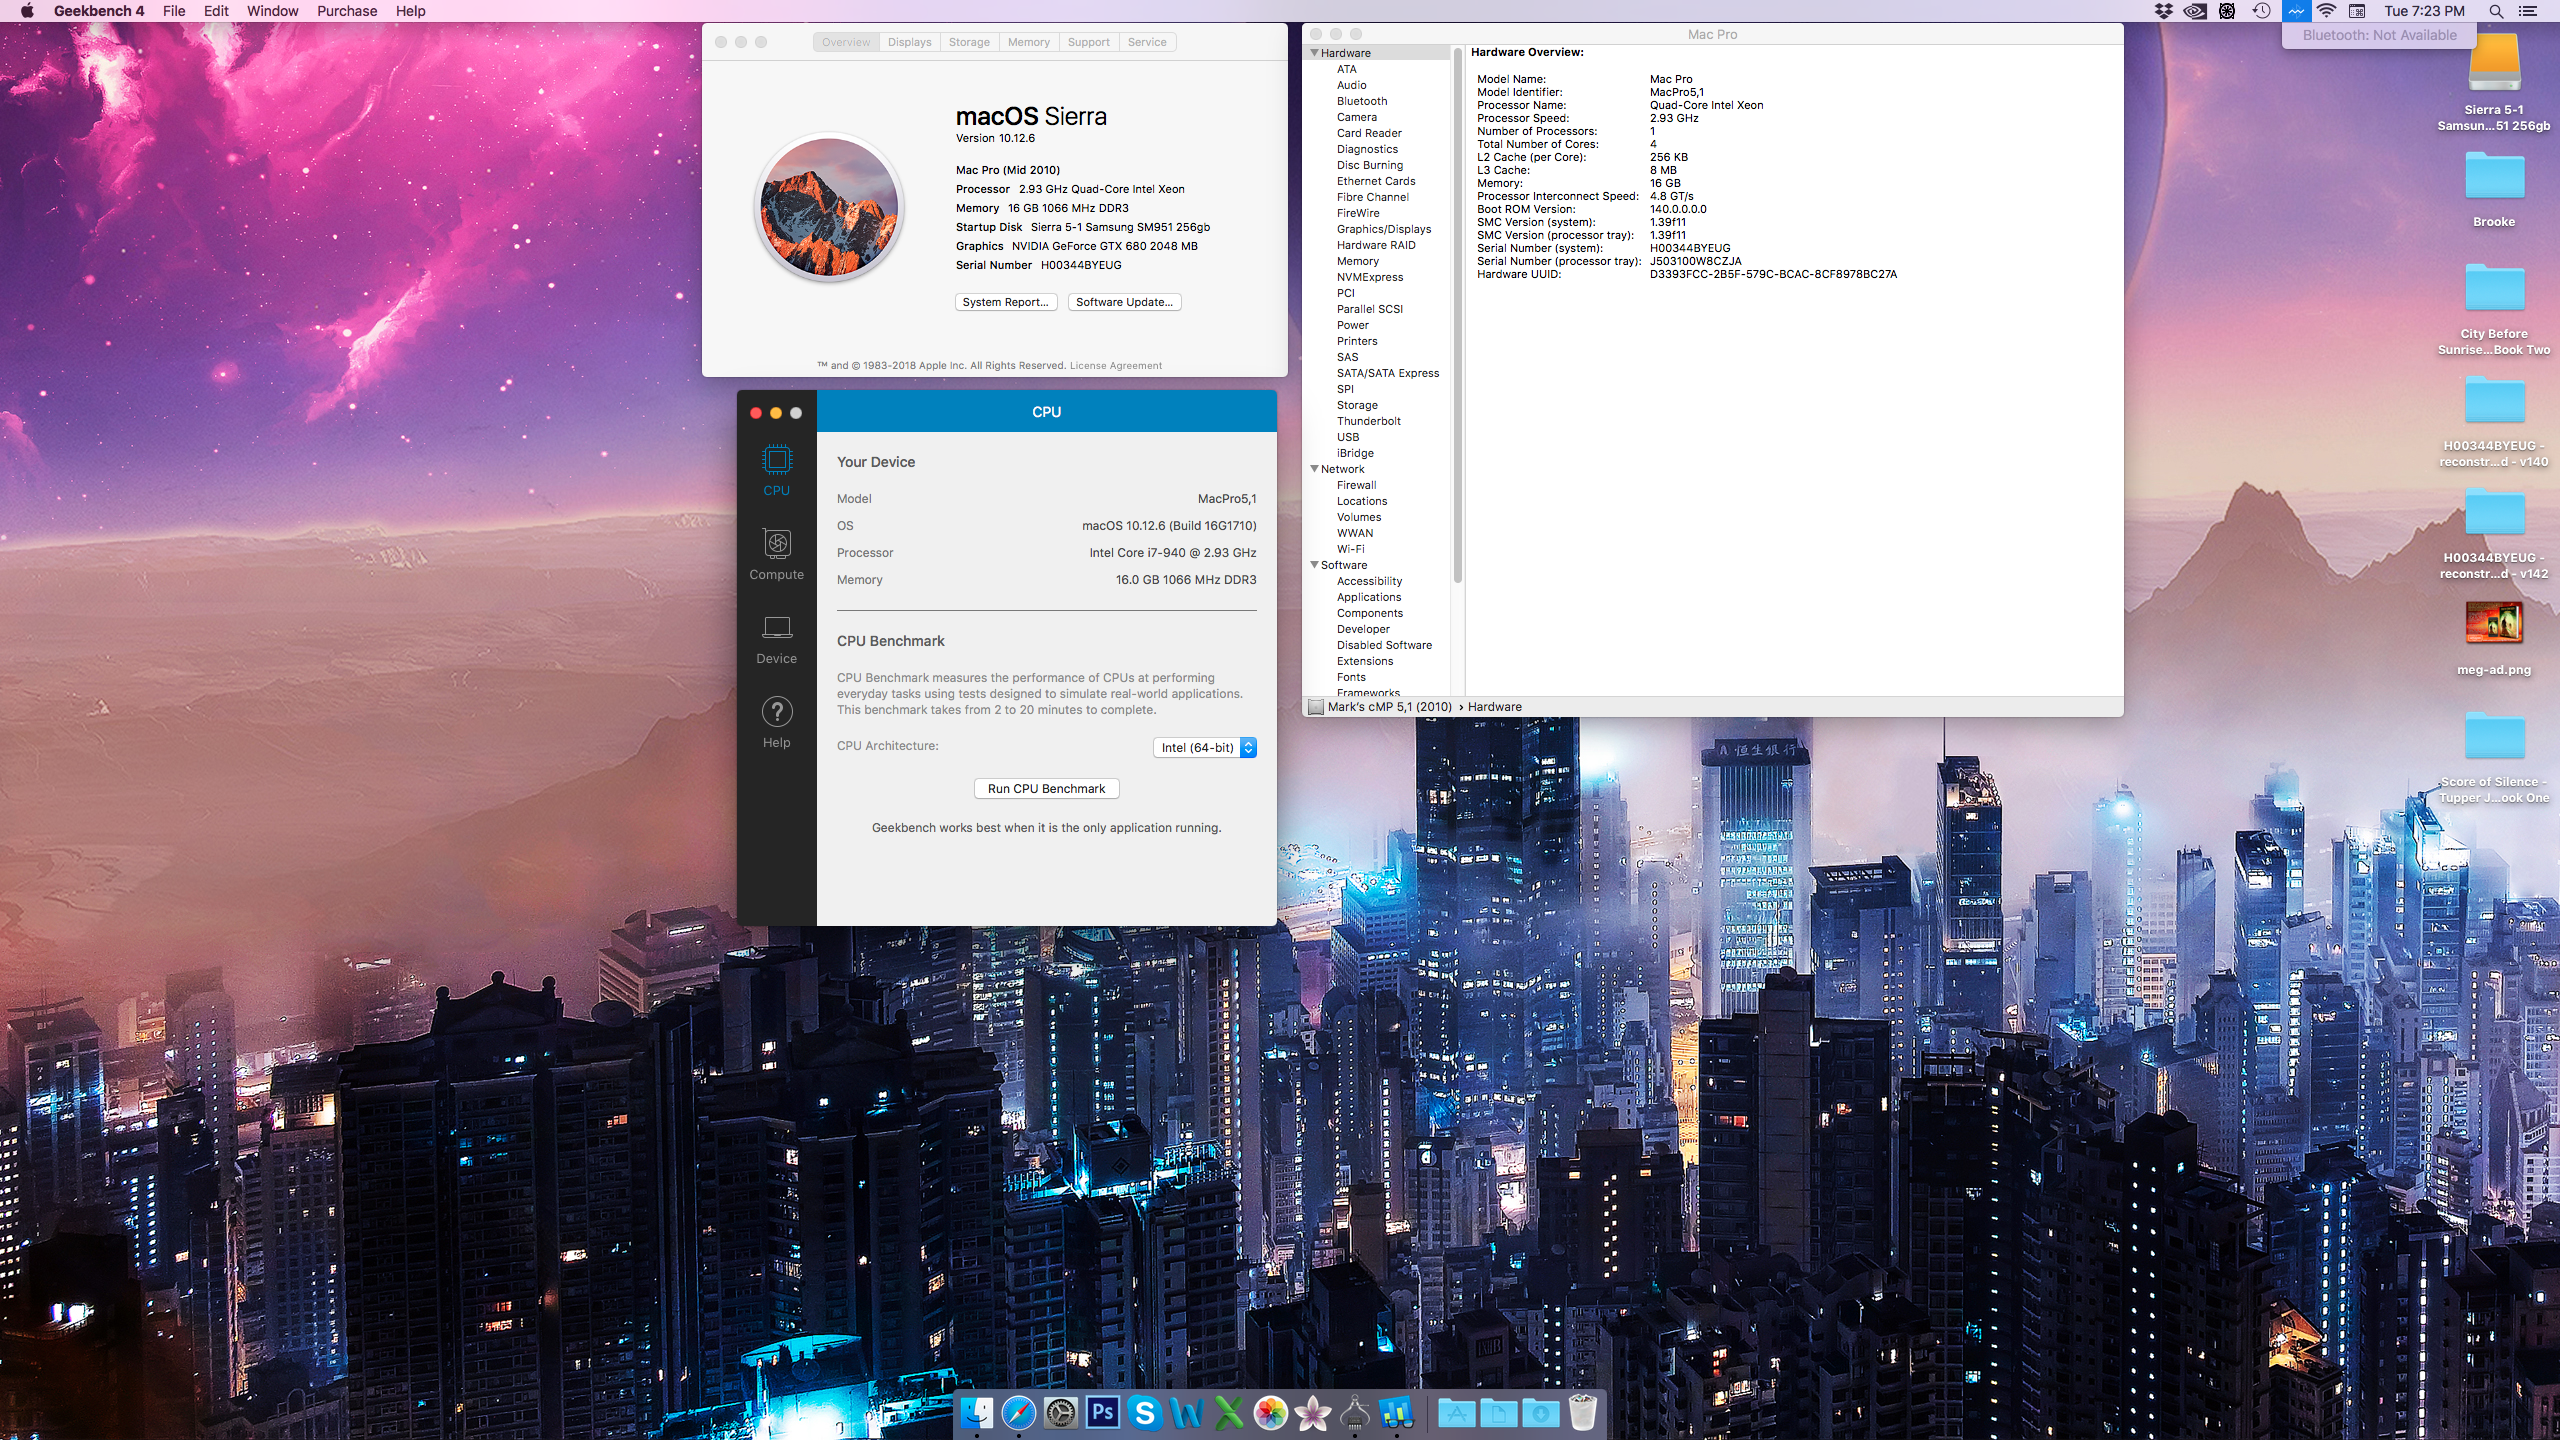Open the License Agreement link

(x=1115, y=366)
